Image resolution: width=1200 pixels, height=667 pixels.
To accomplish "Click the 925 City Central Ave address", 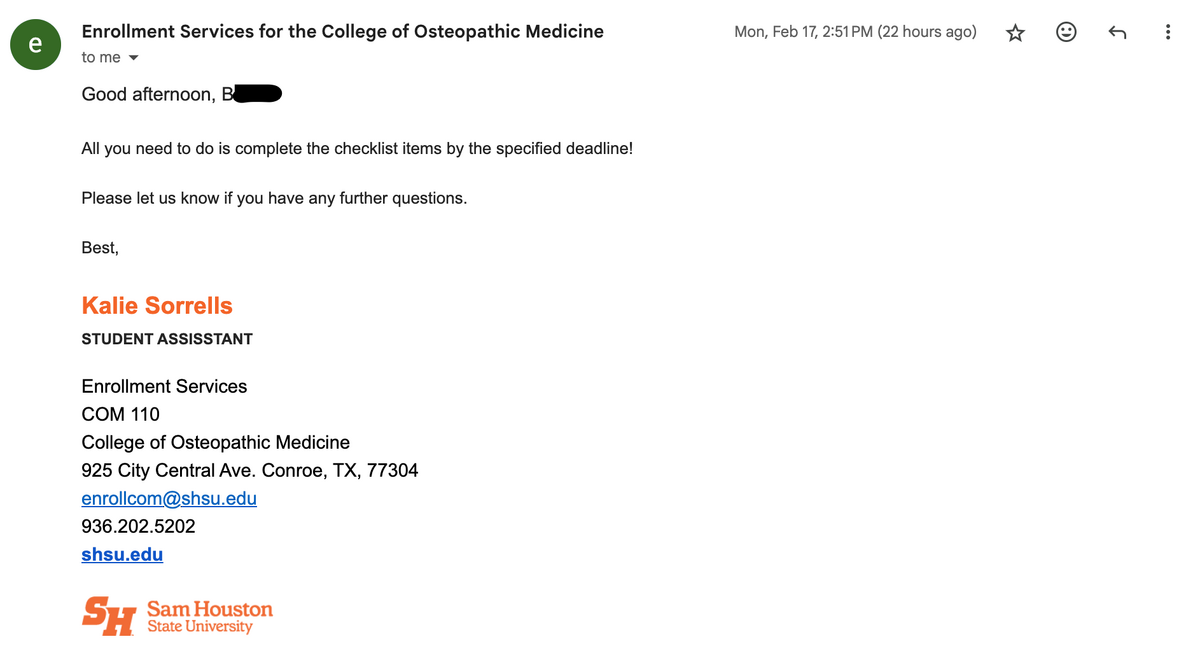I will [x=249, y=470].
